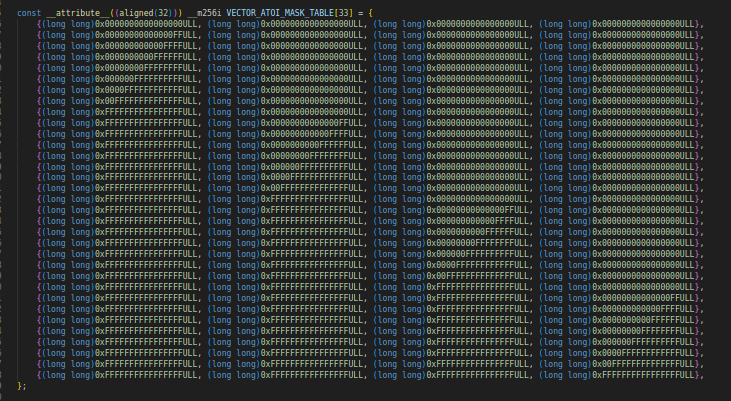731x401 pixels.
Task: Click 0x00000000000000FFULL that begins its line
Action: 146,35
